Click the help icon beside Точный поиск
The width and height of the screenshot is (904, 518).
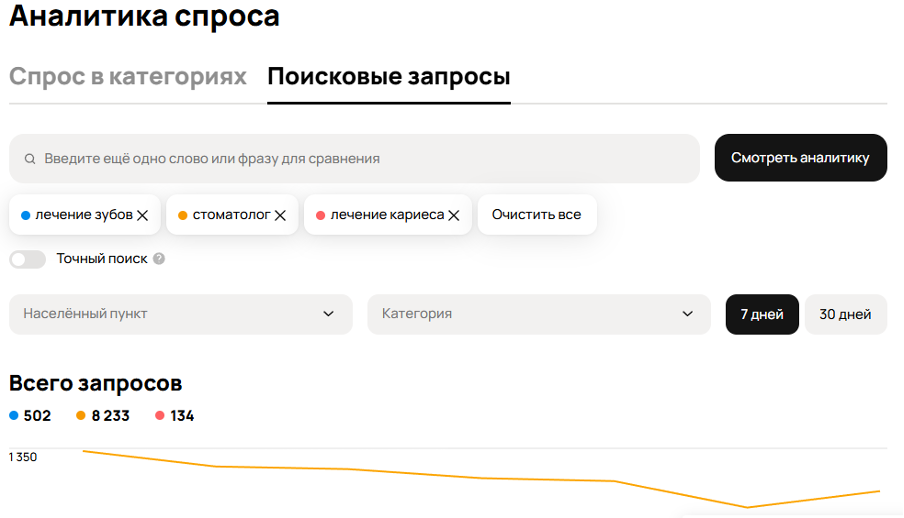[159, 259]
